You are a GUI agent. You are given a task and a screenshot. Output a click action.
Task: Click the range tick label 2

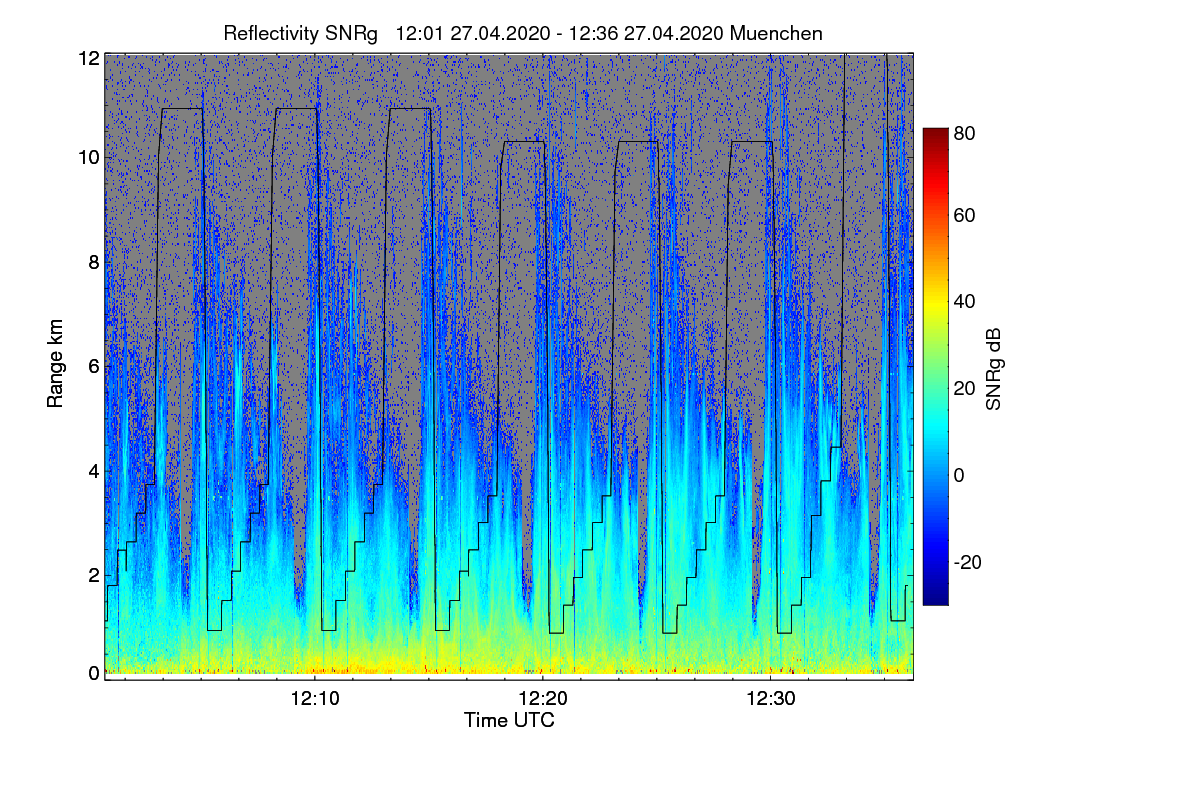pos(94,575)
